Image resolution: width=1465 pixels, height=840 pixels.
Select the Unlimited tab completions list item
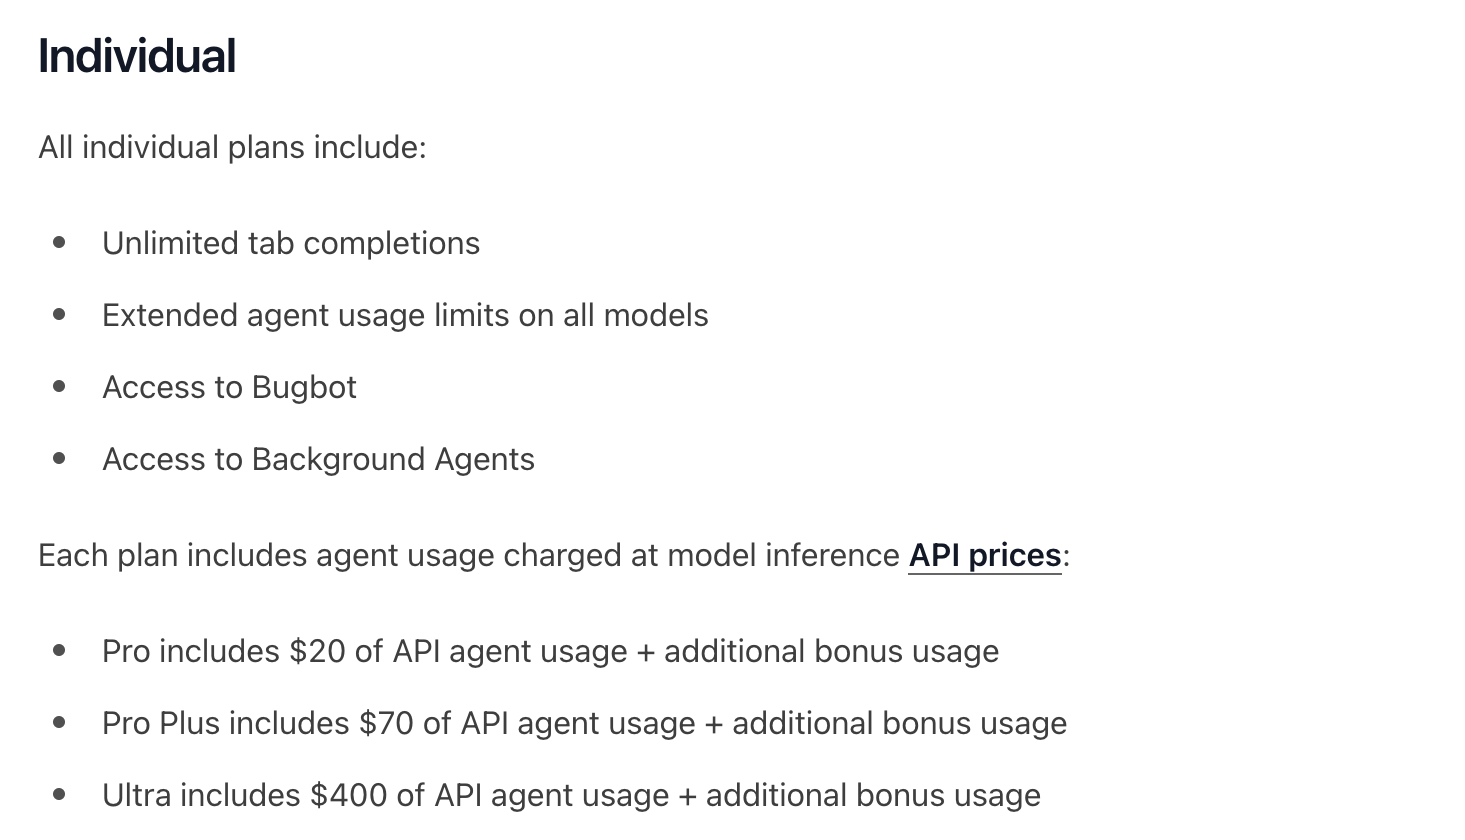[291, 243]
